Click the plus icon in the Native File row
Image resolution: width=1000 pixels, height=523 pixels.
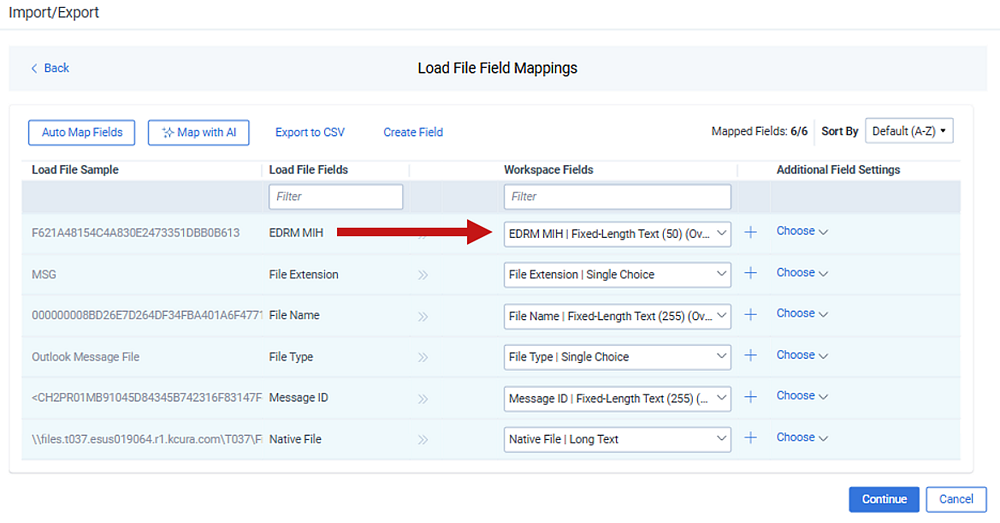coord(751,438)
